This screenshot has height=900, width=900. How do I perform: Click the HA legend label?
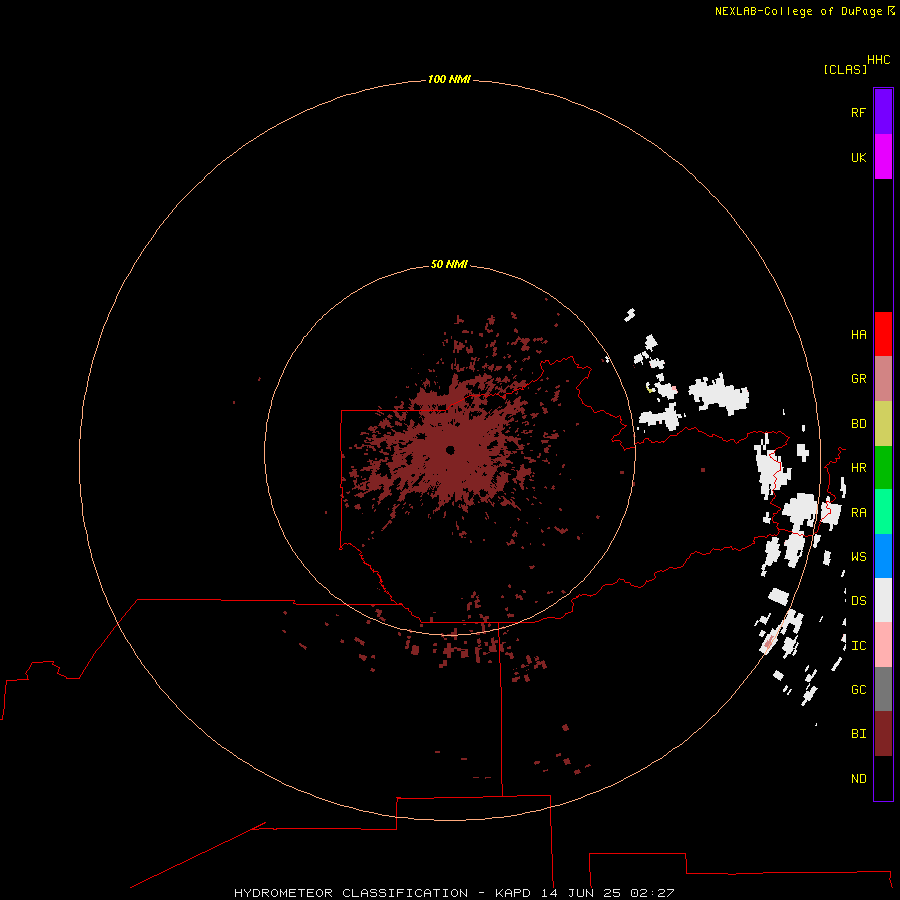(x=858, y=334)
